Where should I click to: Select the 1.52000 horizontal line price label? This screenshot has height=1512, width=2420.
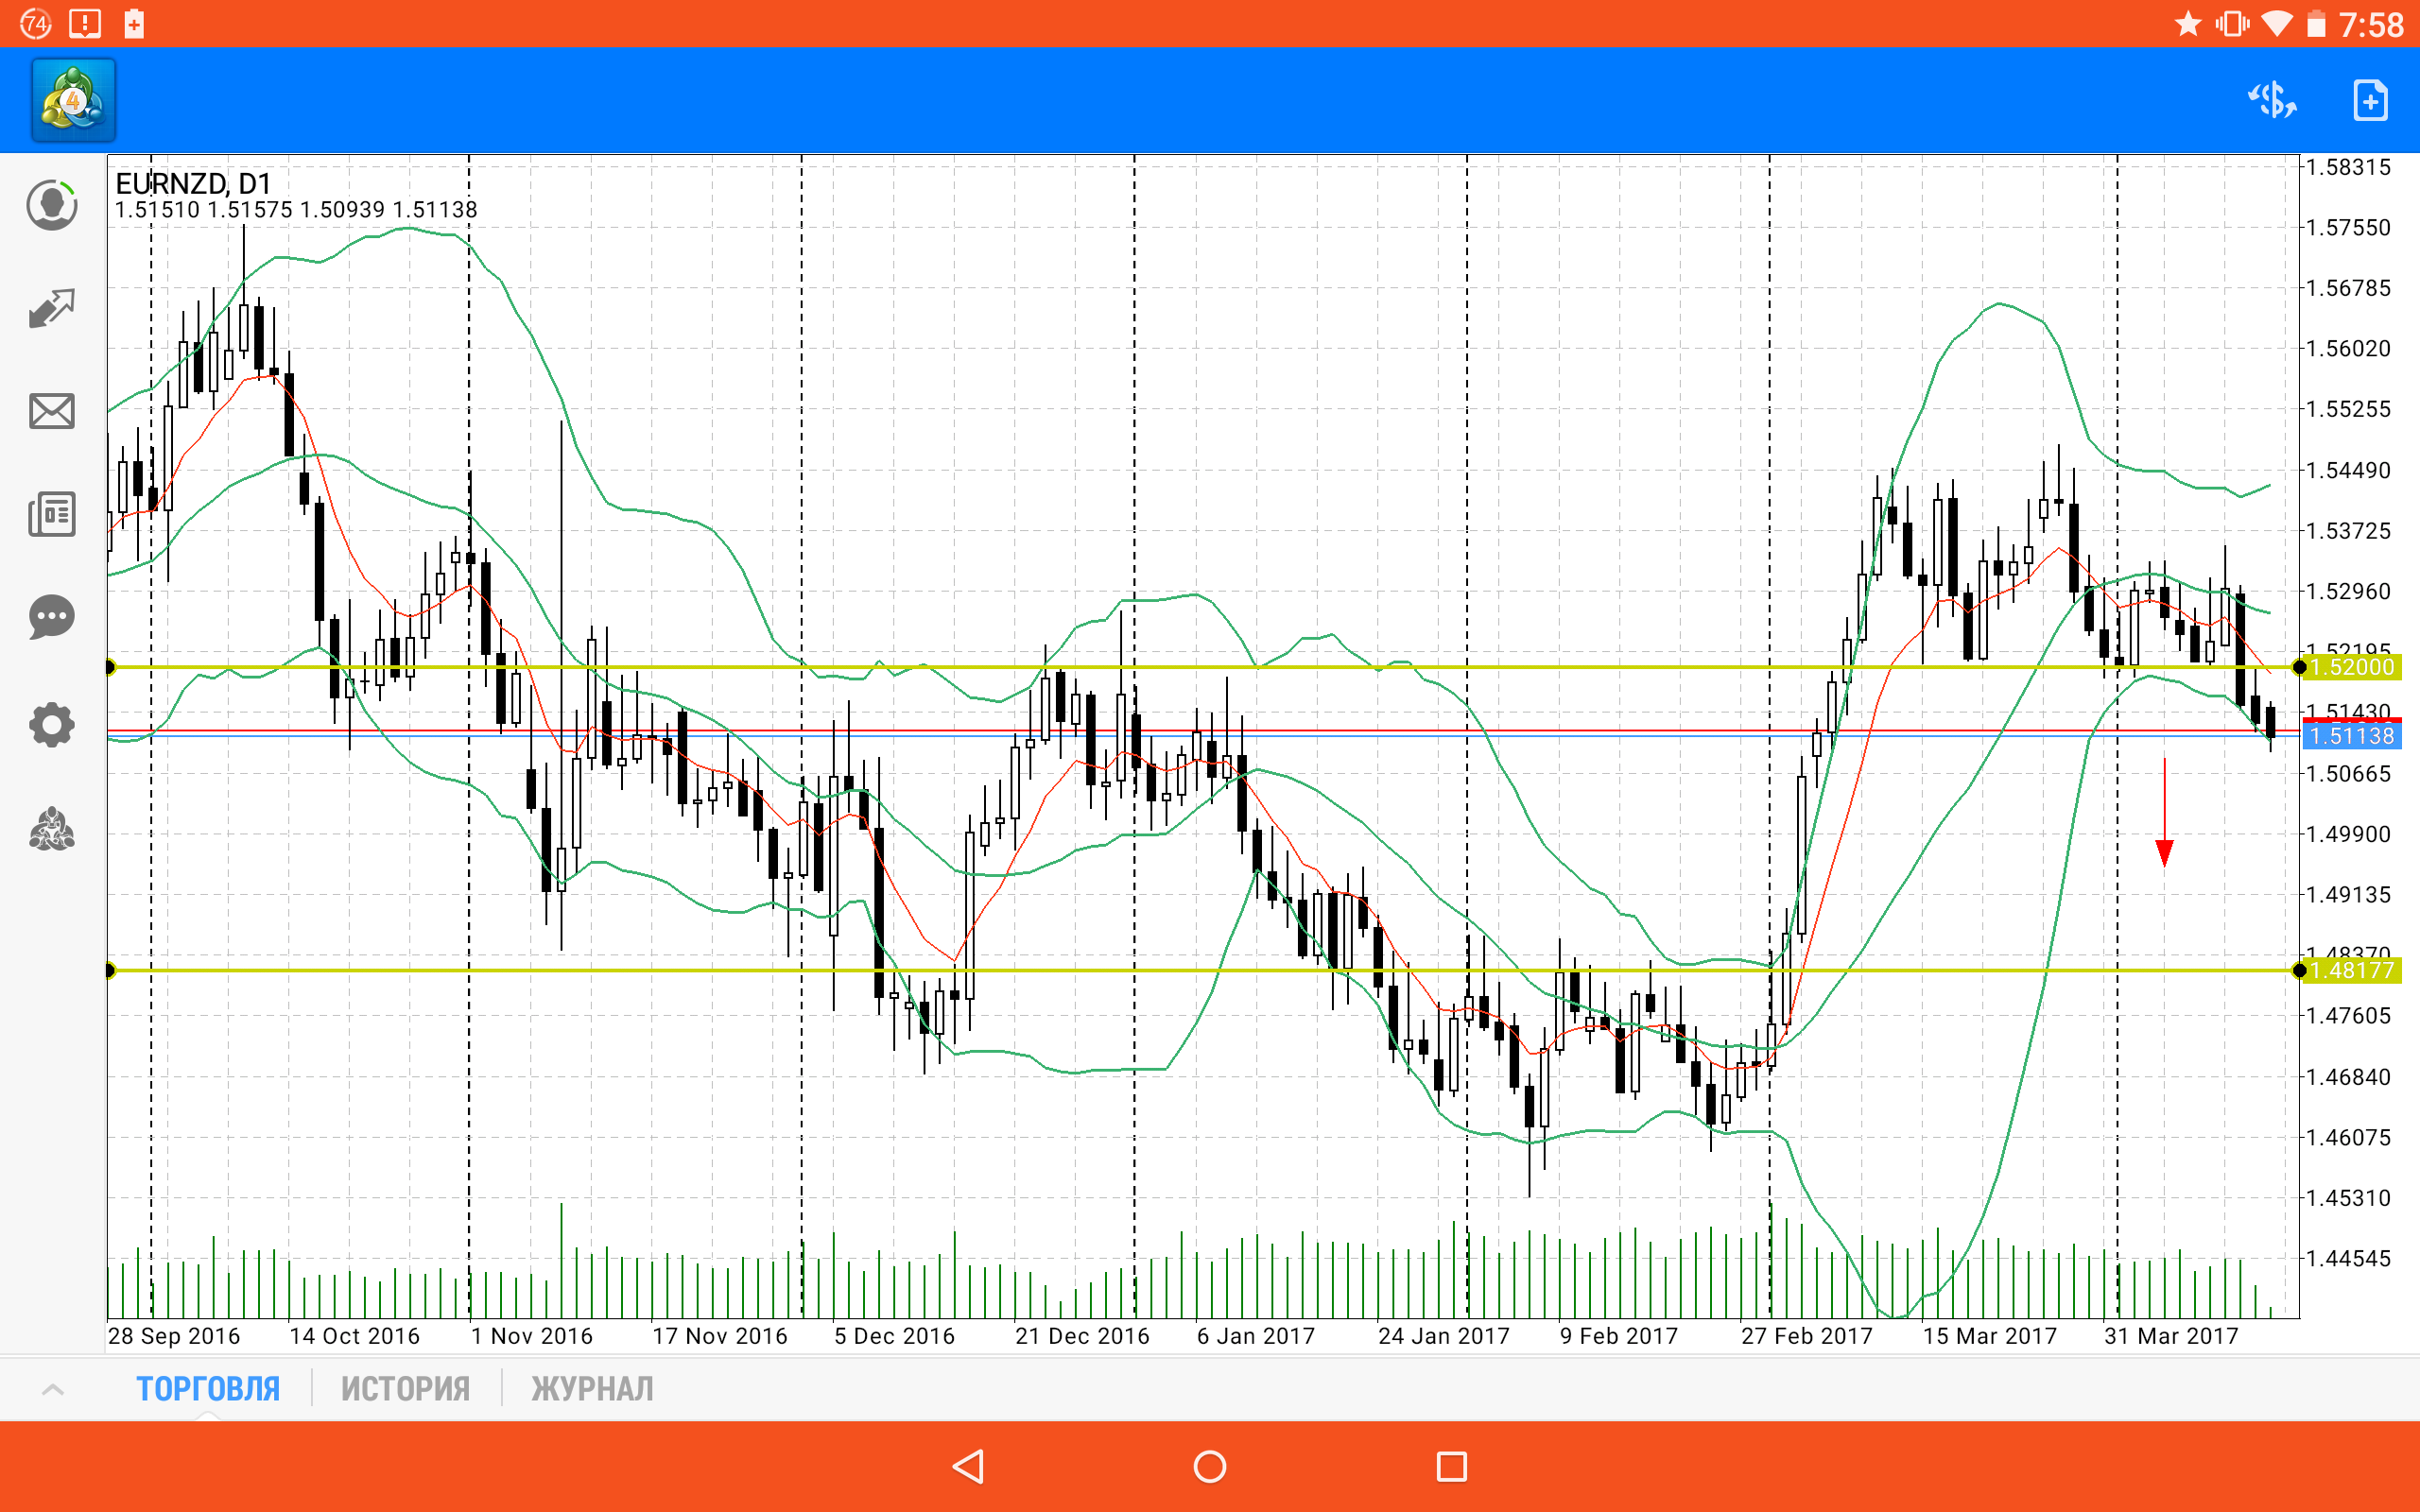tap(2351, 667)
